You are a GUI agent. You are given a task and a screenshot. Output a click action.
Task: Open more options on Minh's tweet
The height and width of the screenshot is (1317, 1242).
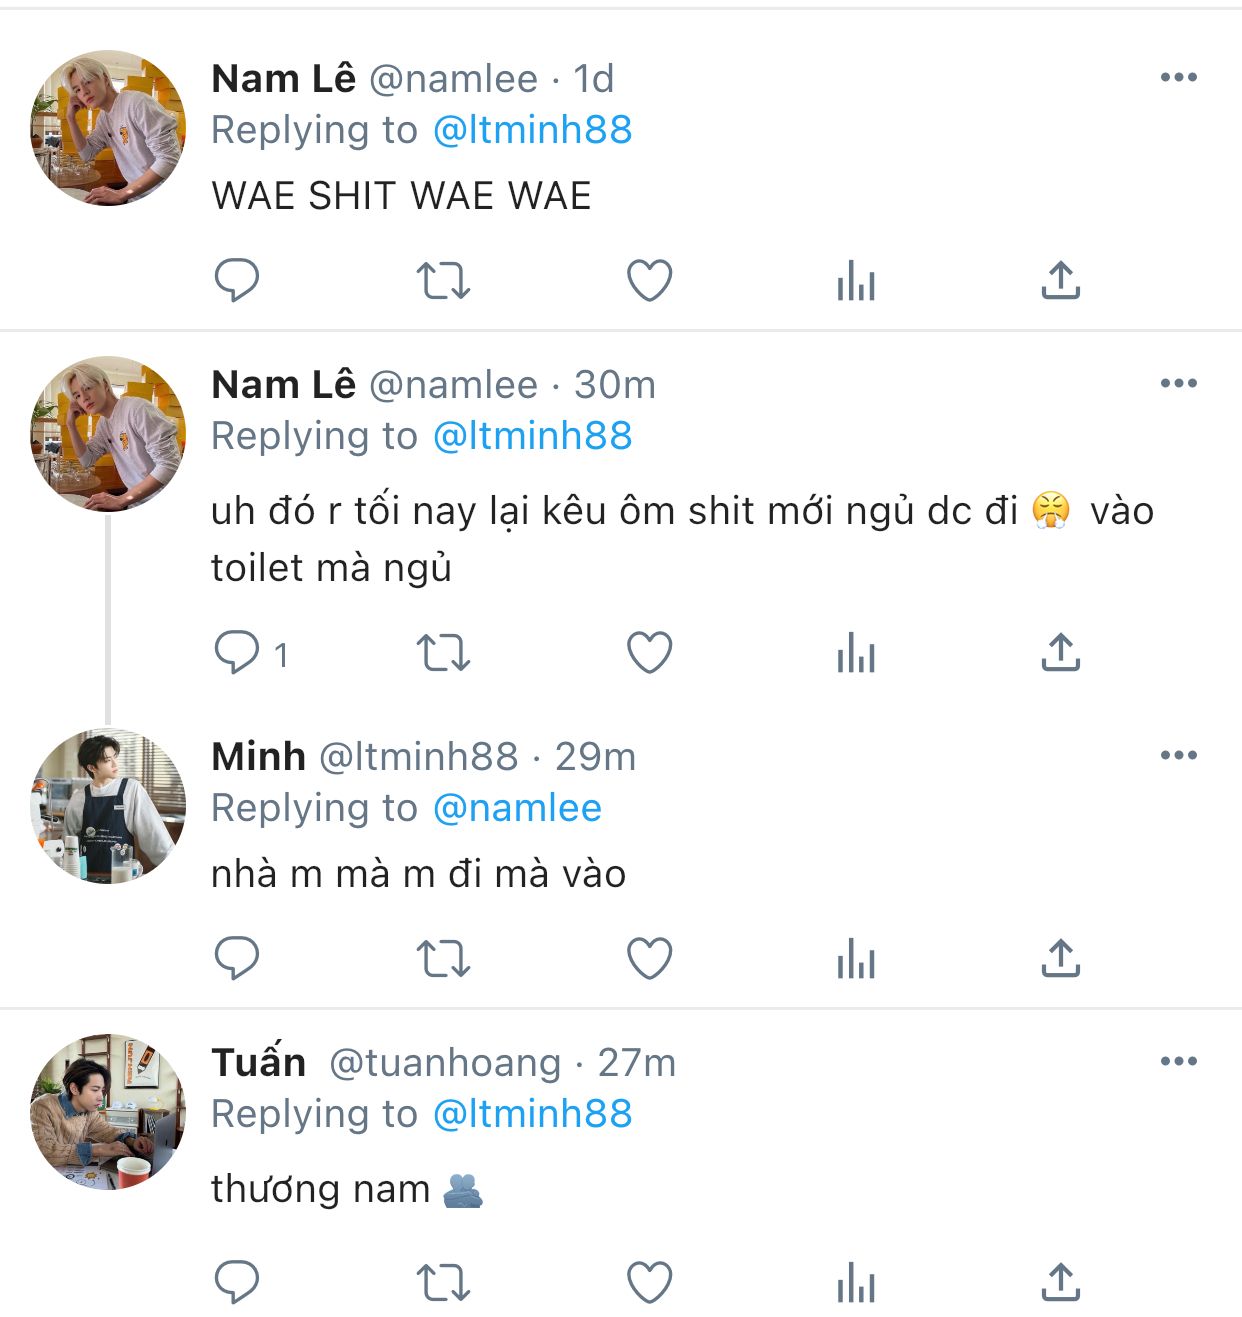pyautogui.click(x=1178, y=756)
